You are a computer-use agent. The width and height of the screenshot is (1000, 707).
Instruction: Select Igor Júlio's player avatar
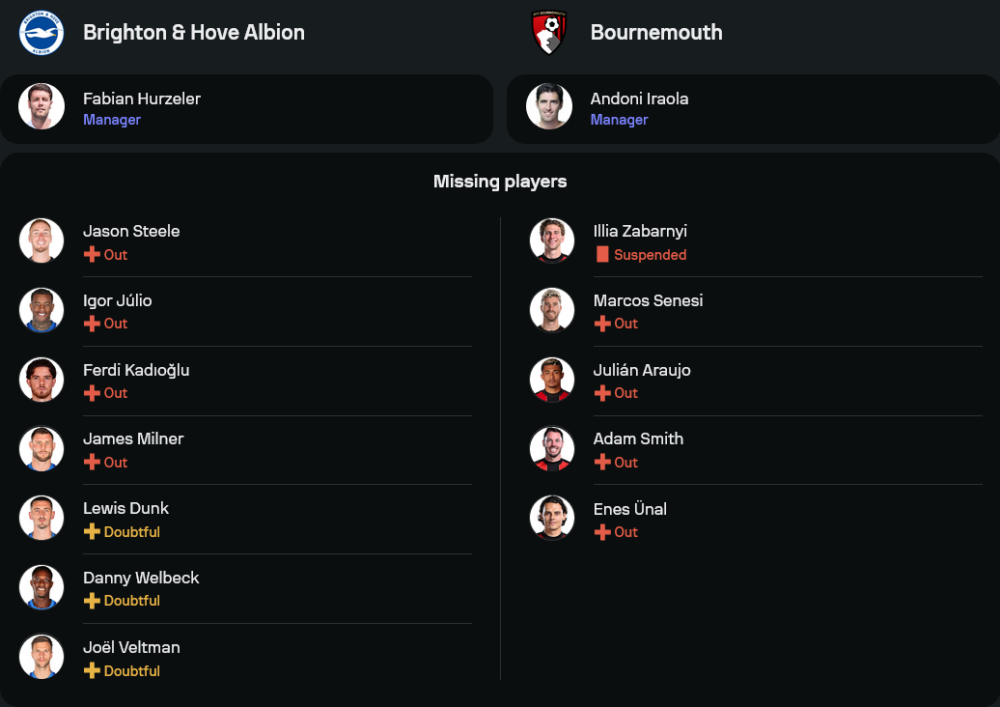[41, 310]
